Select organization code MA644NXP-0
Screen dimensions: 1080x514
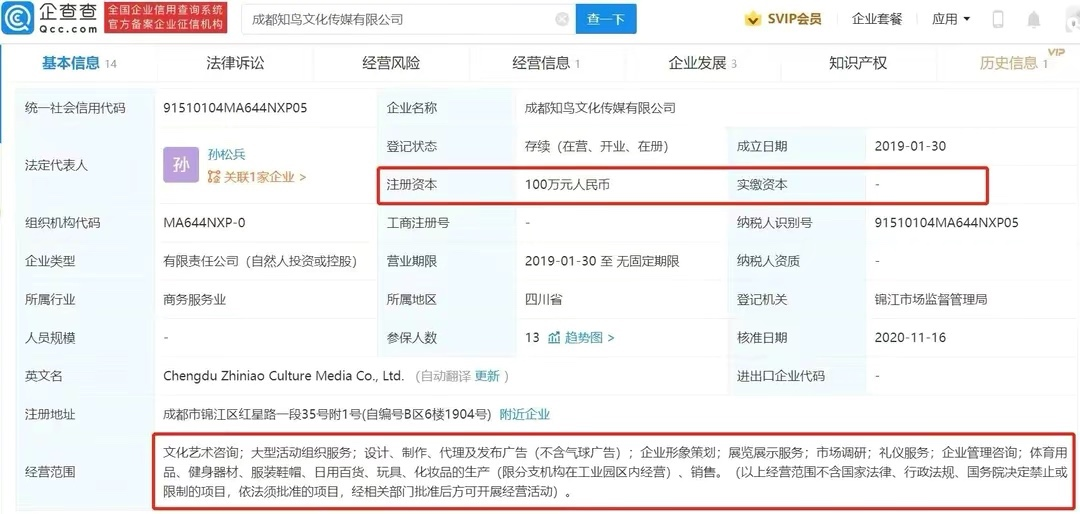pyautogui.click(x=204, y=223)
